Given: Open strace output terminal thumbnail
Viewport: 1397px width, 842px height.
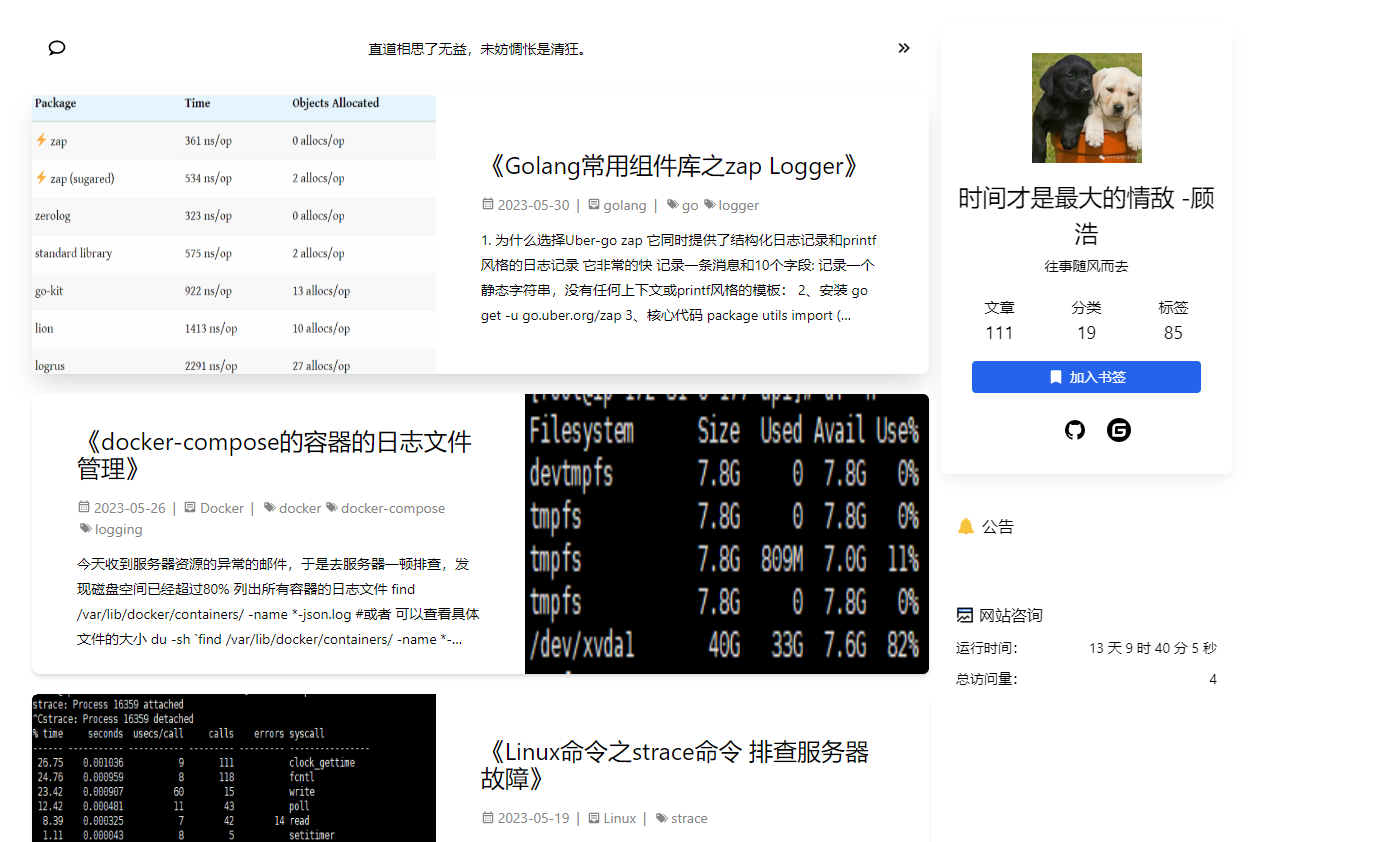Looking at the screenshot, I should coord(234,768).
